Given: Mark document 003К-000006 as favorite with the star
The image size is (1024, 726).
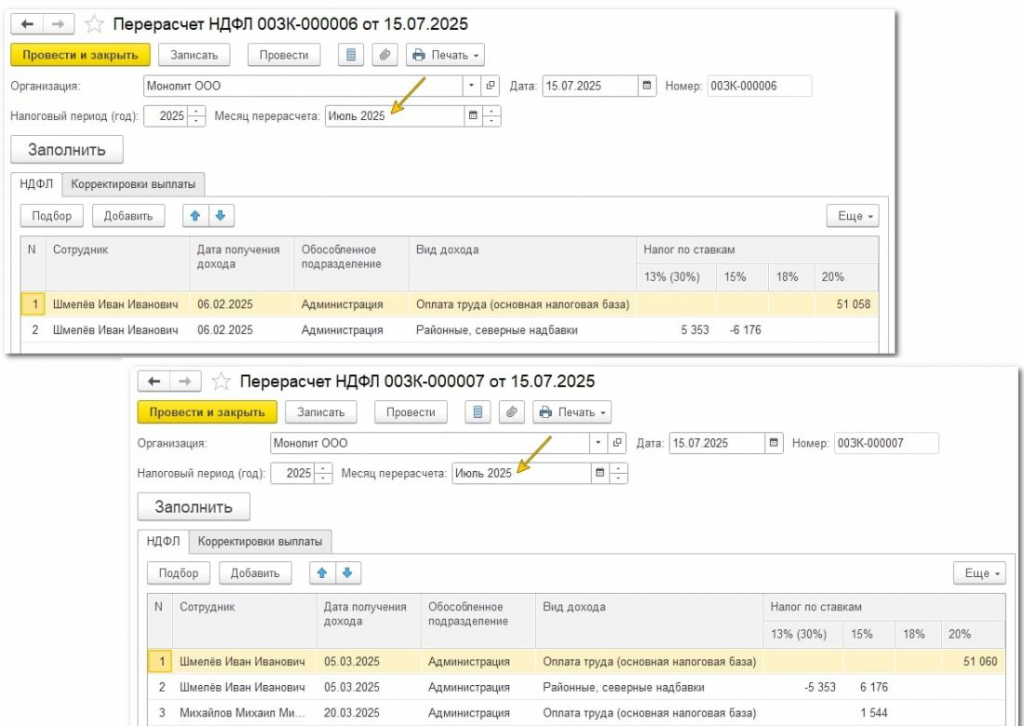Looking at the screenshot, I should pyautogui.click(x=95, y=24).
